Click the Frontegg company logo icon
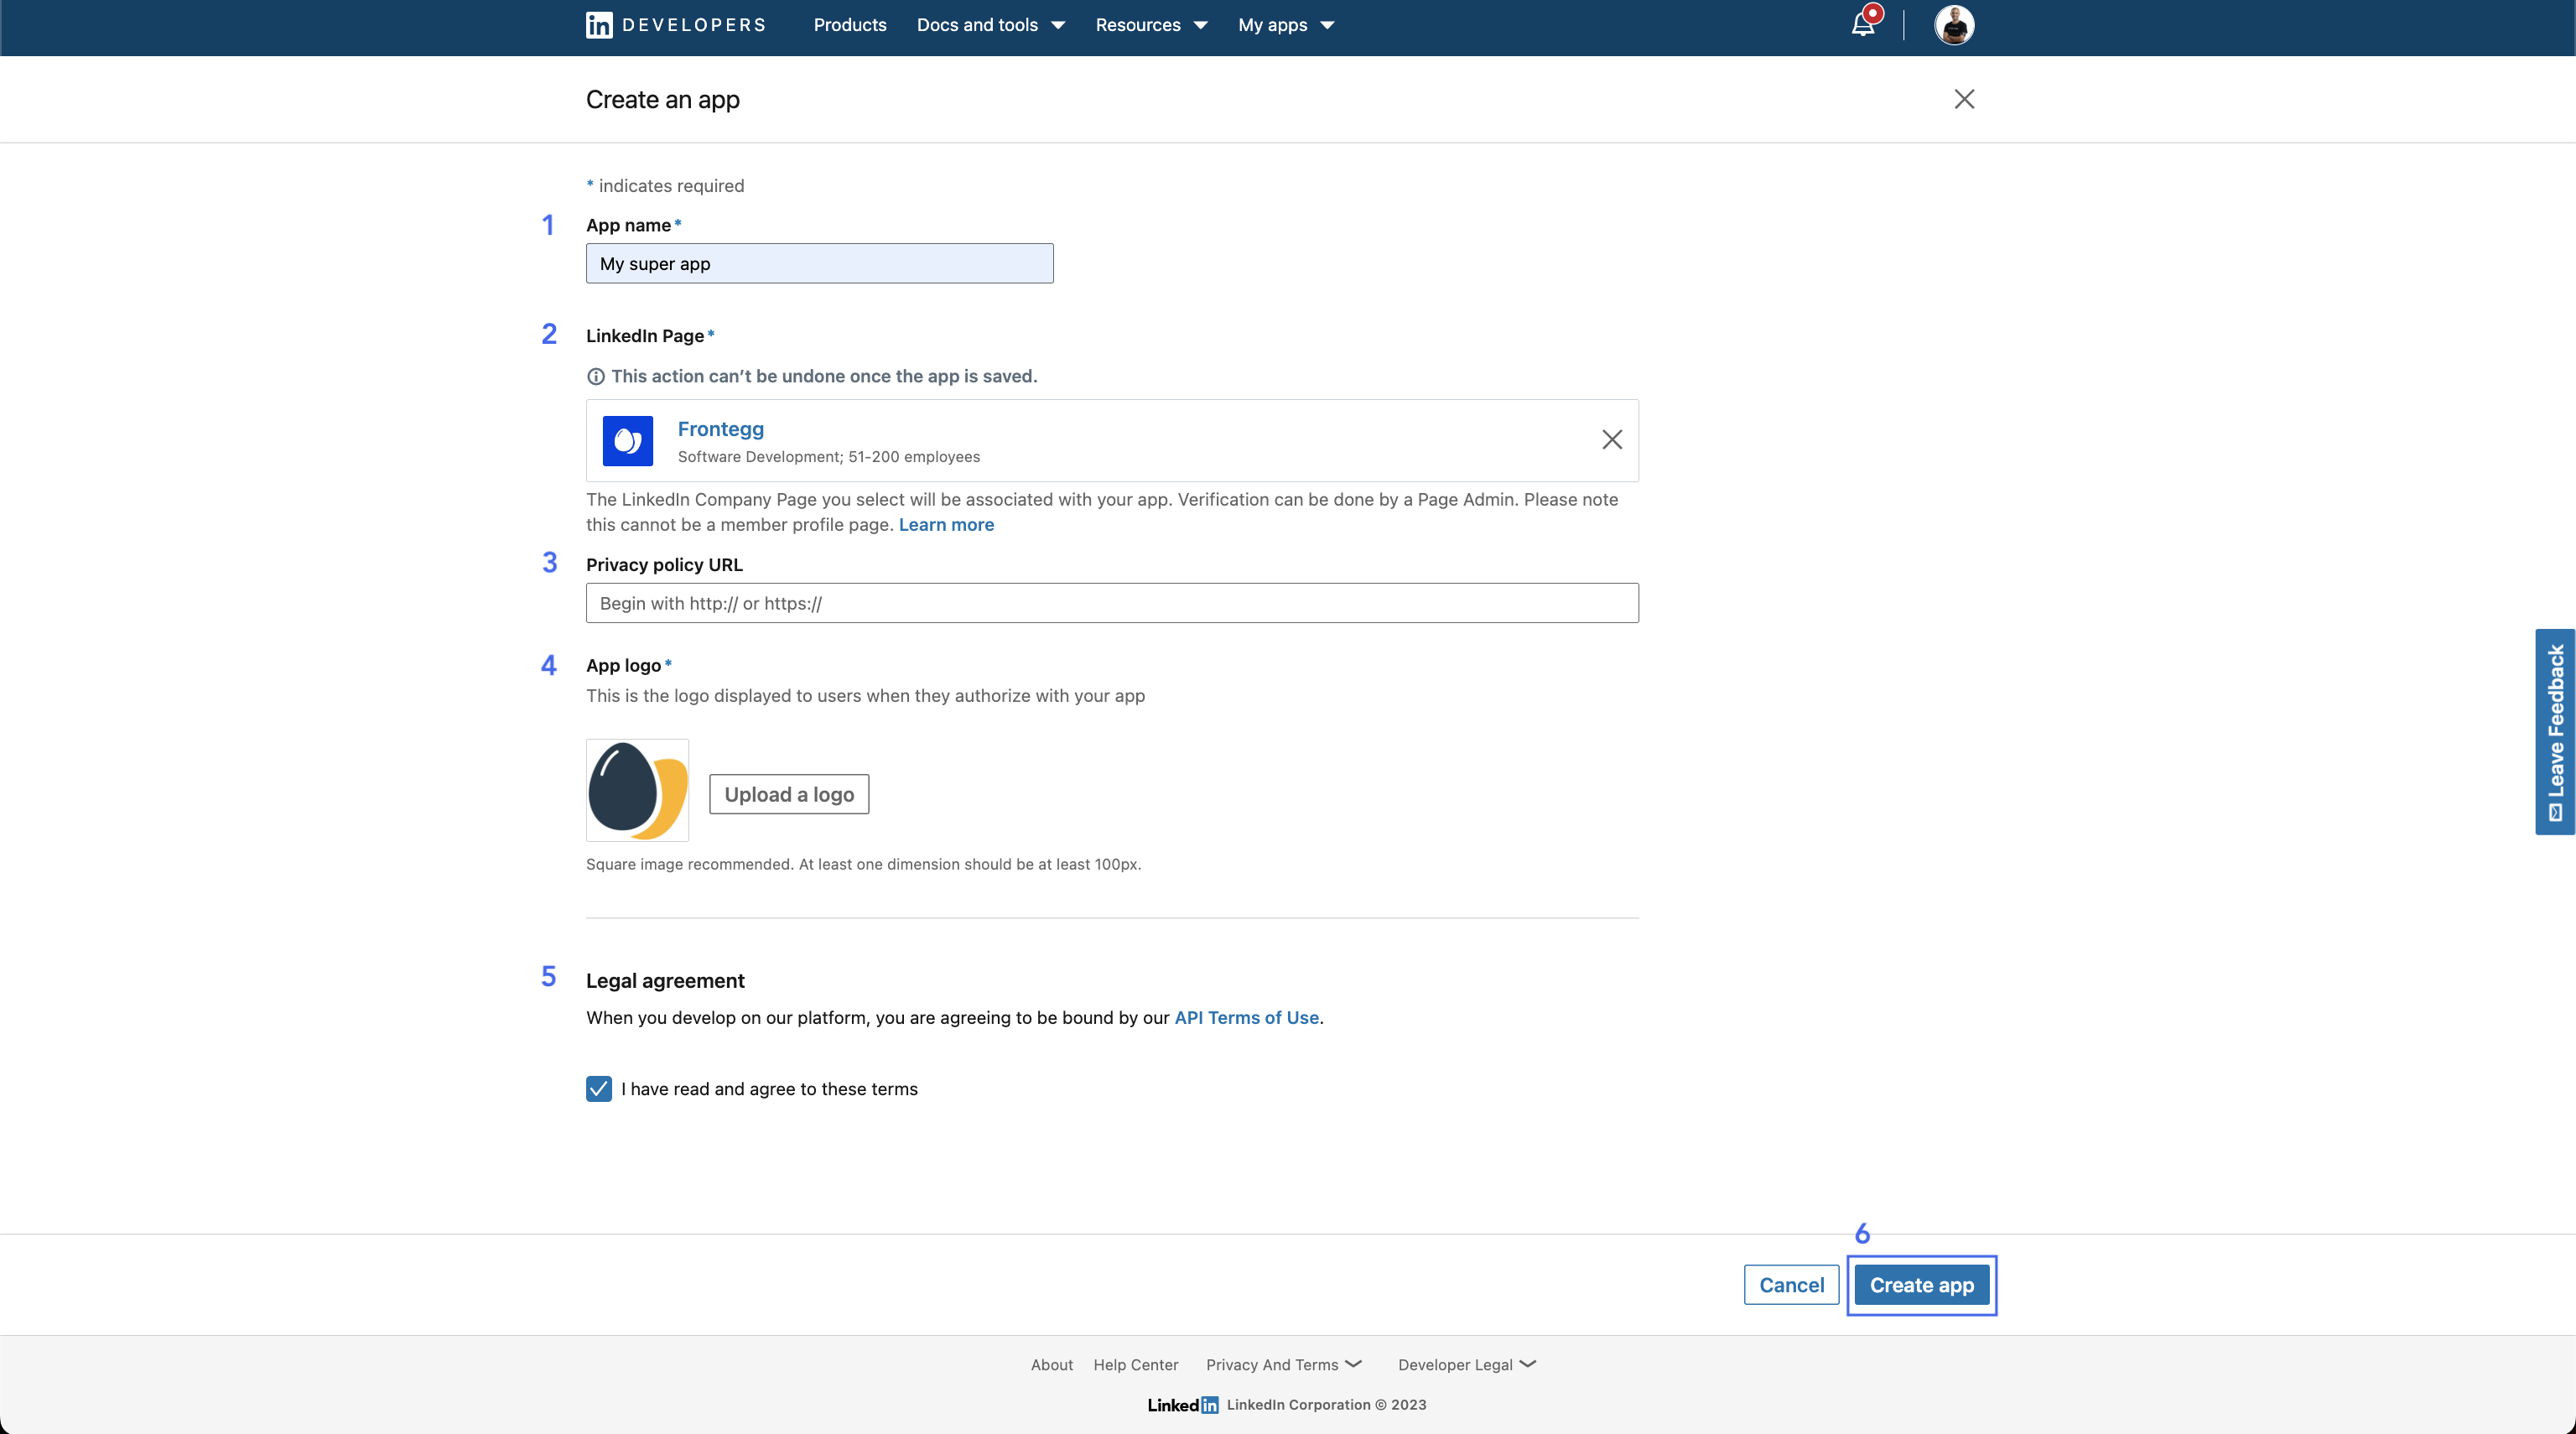2576x1434 pixels. point(628,441)
